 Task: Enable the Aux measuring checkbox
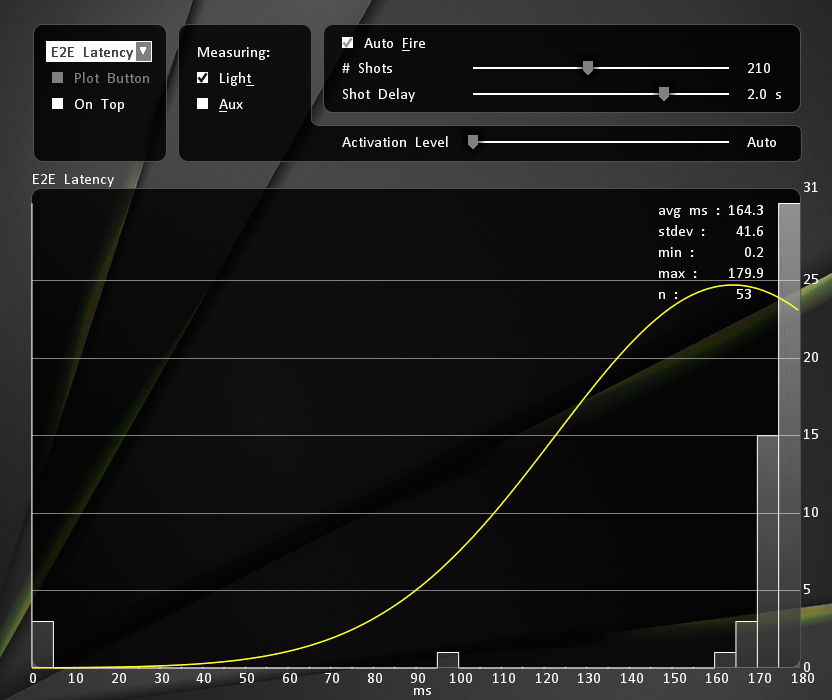pyautogui.click(x=203, y=104)
